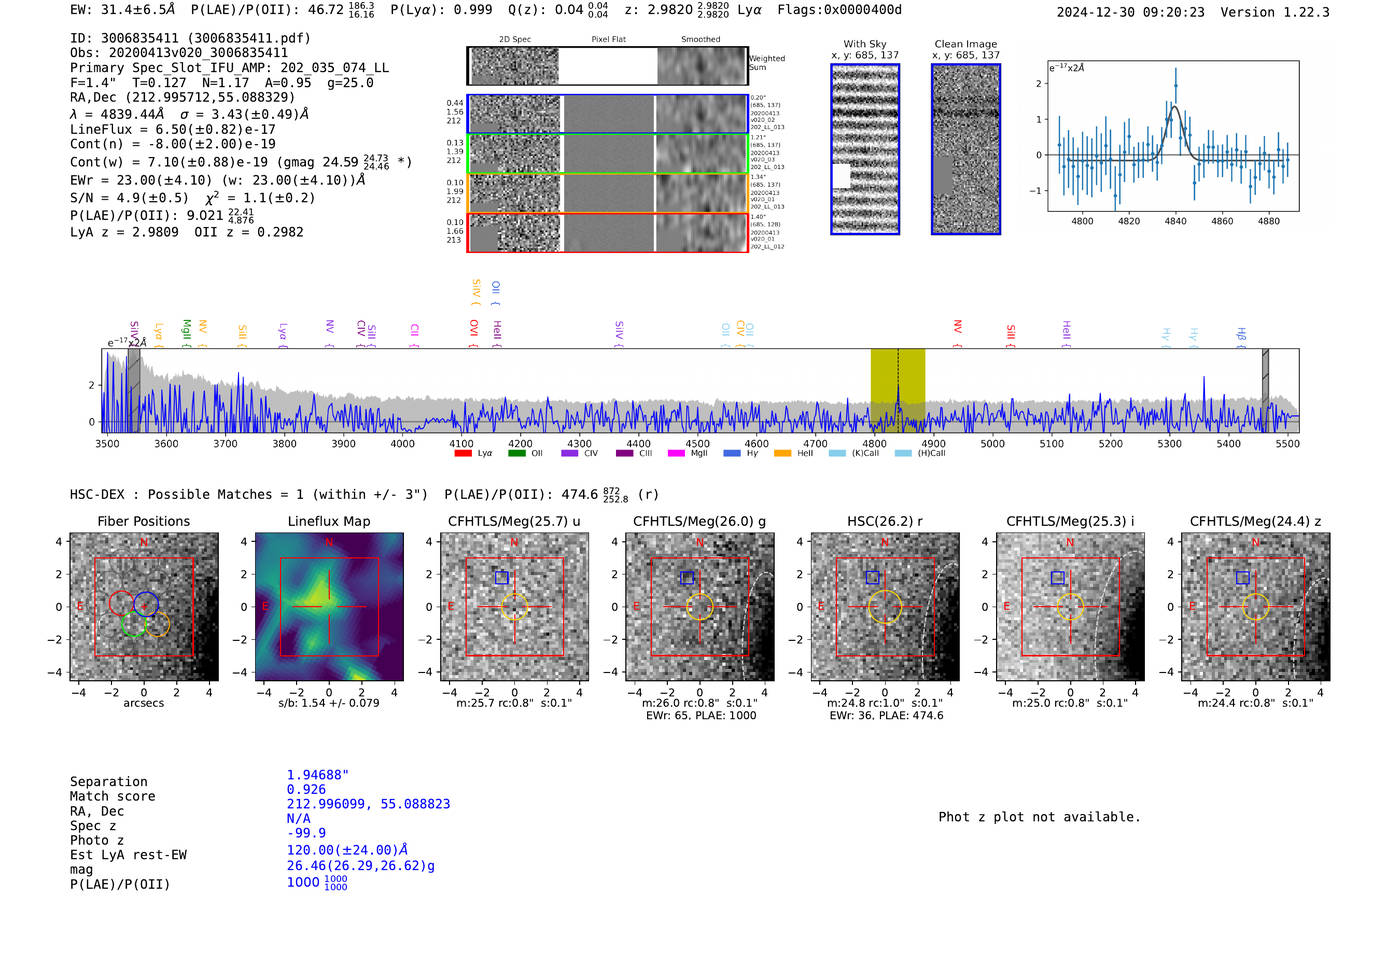Click the Flags:0x0000400d text

pyautogui.click(x=839, y=10)
